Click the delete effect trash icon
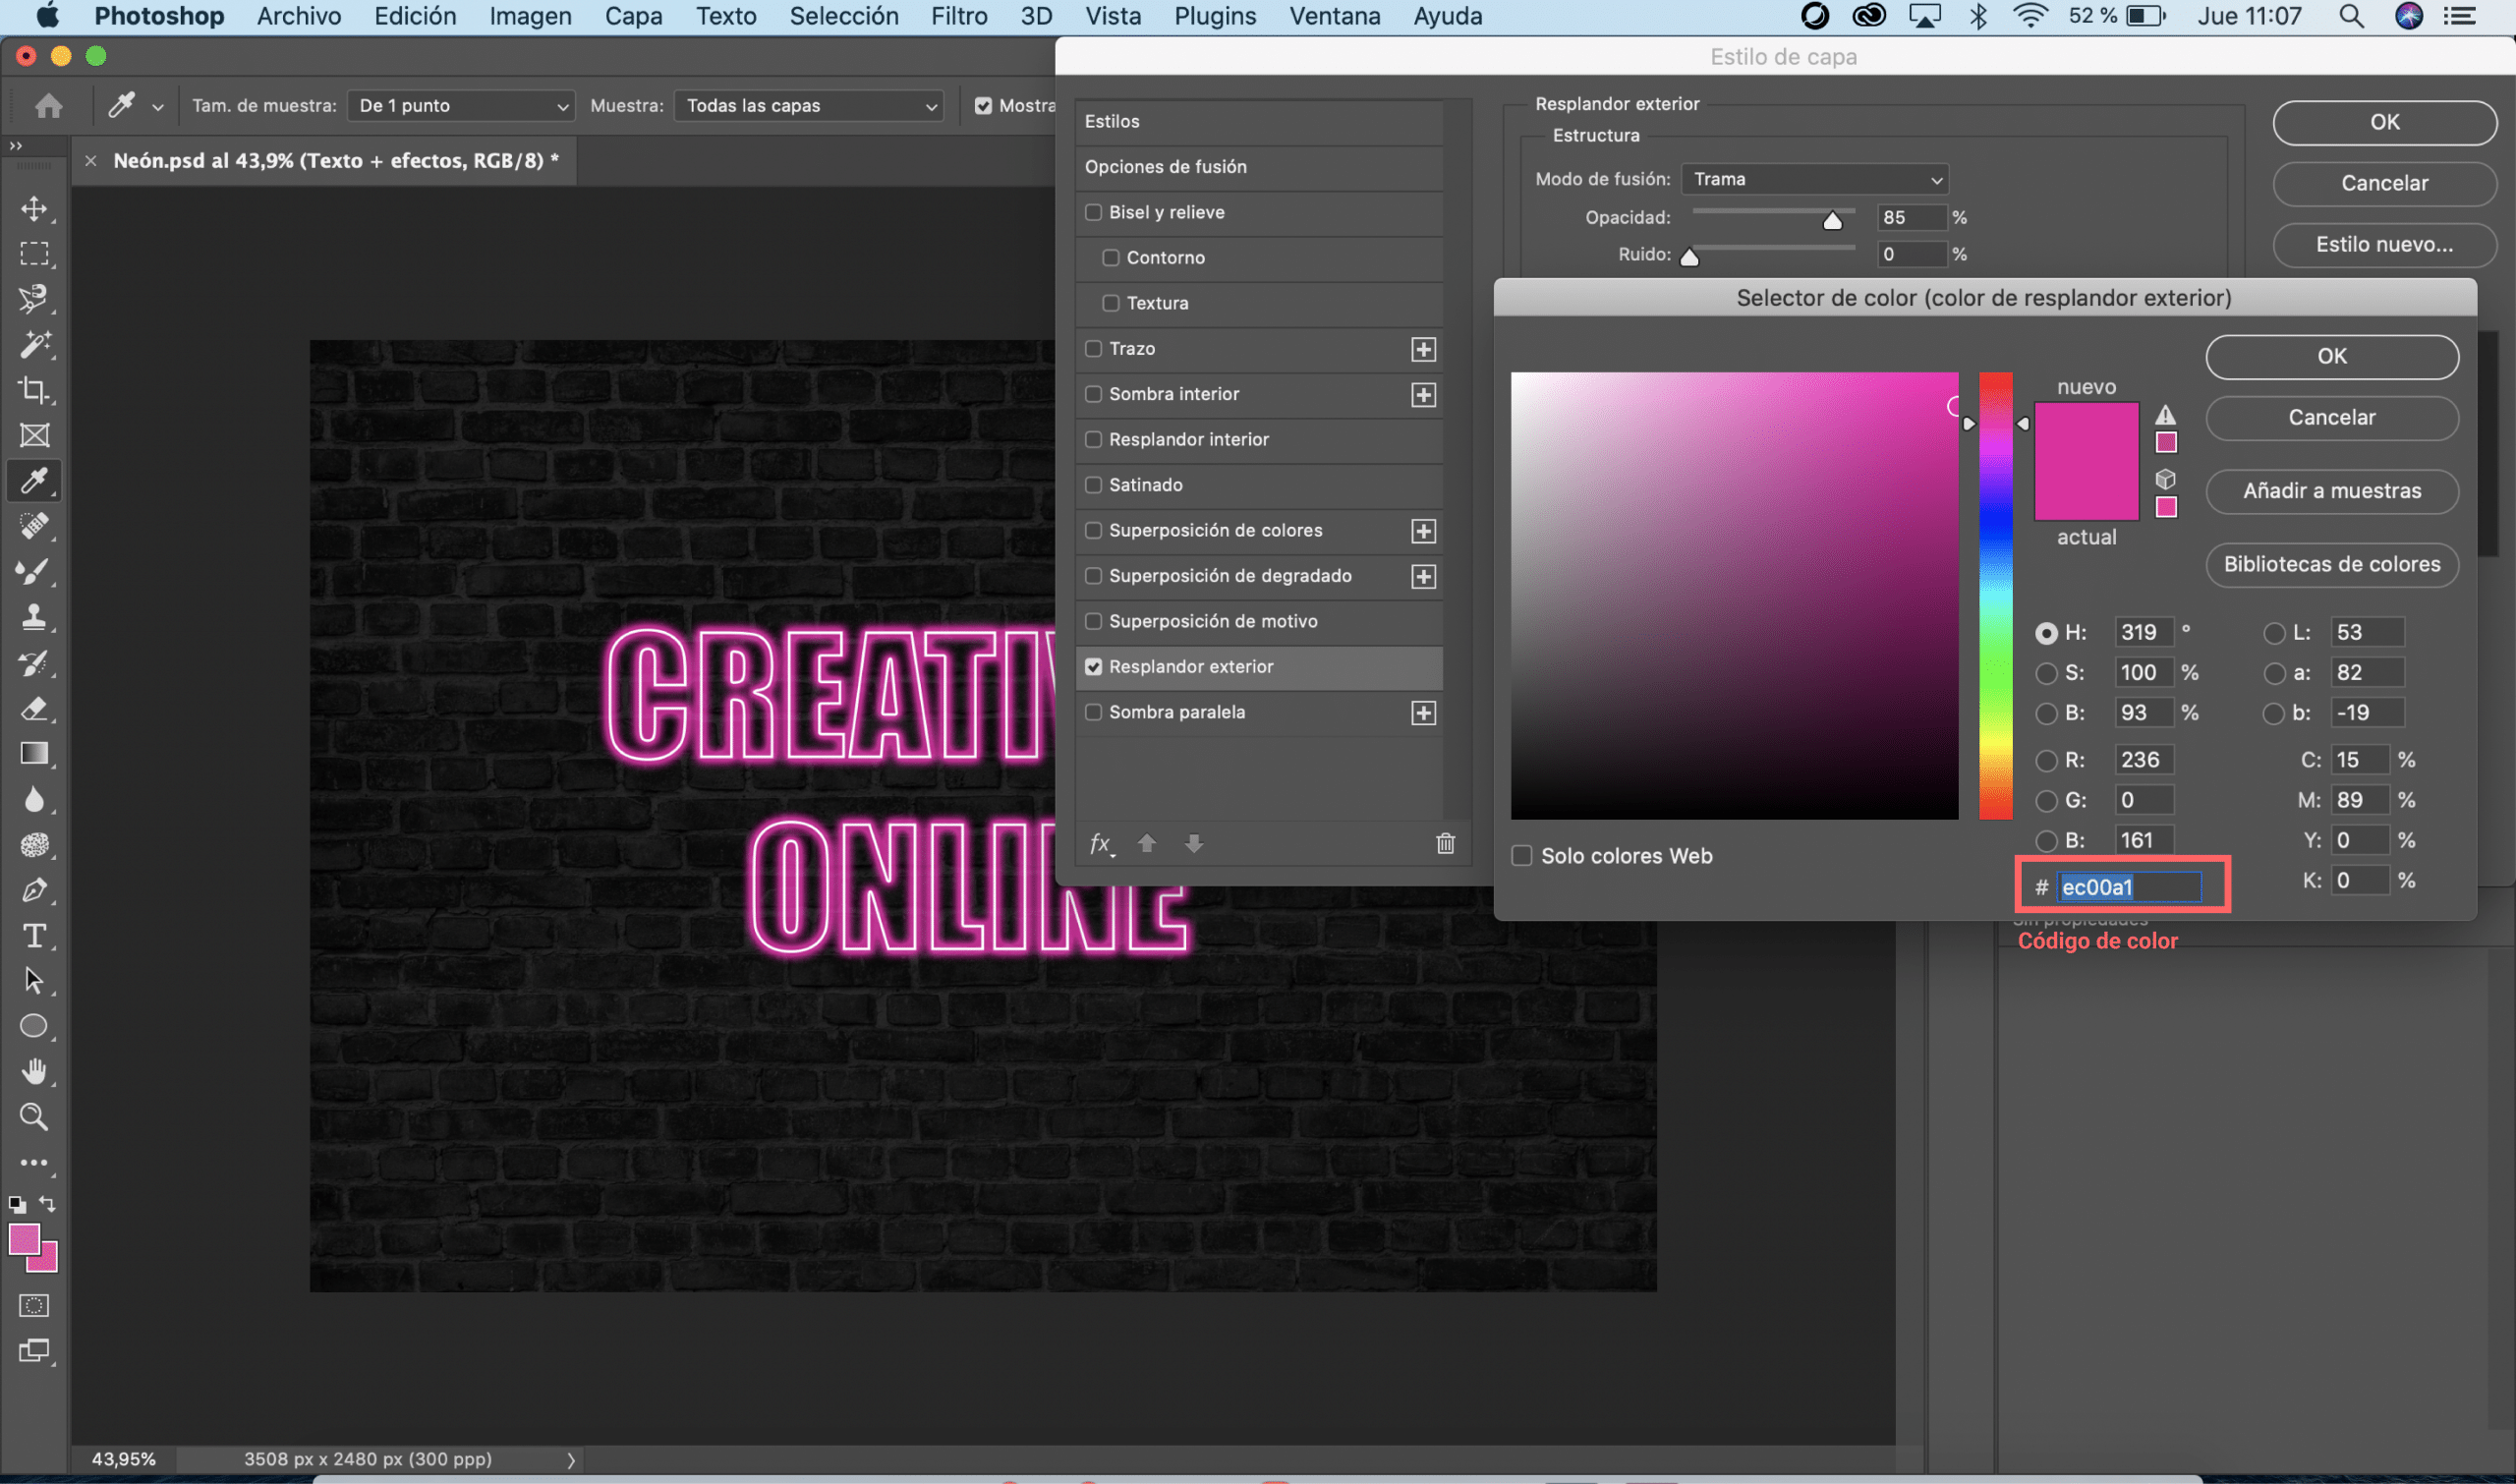Image resolution: width=2516 pixels, height=1484 pixels. (x=1445, y=843)
